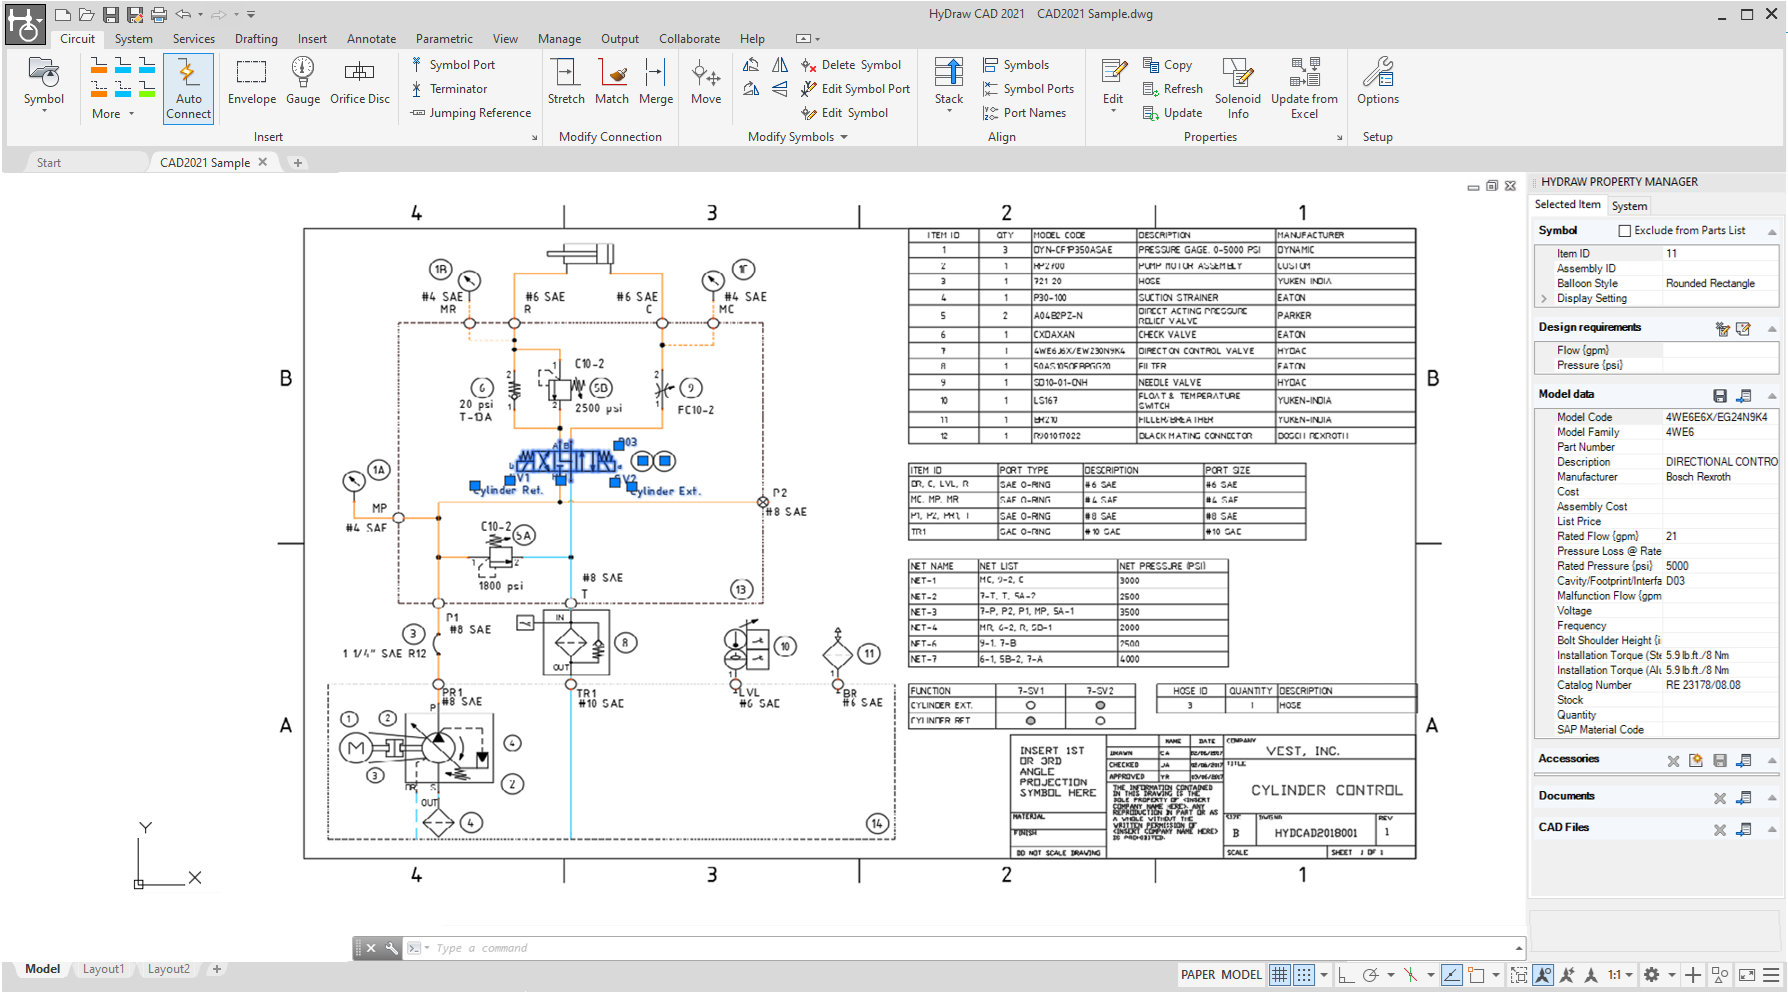Image resolution: width=1788 pixels, height=992 pixels.
Task: Insert a Gauge symbol
Action: click(303, 80)
